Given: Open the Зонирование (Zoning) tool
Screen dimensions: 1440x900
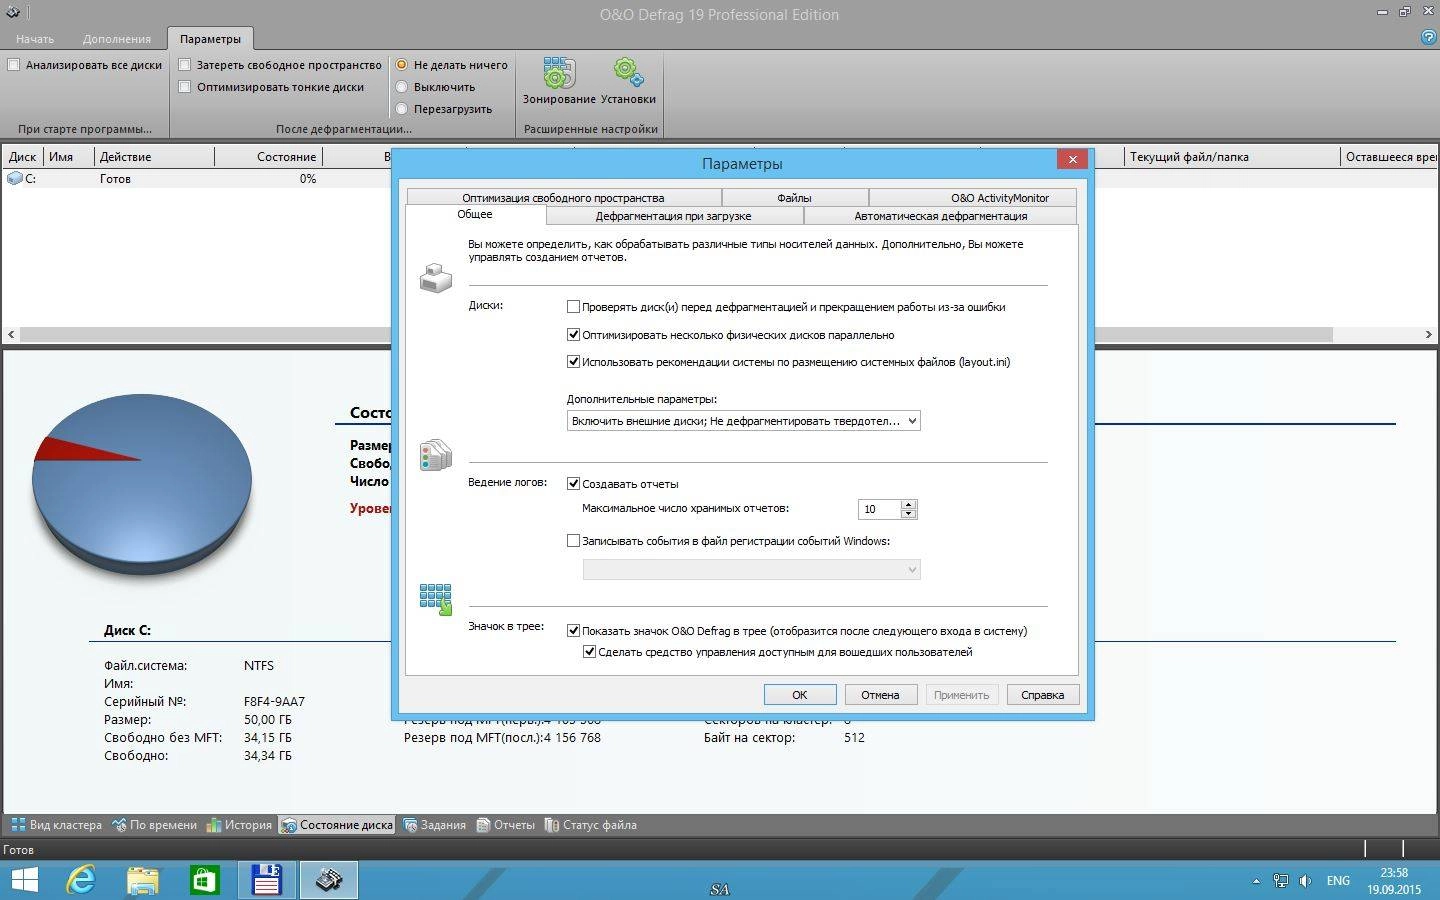Looking at the screenshot, I should [x=559, y=82].
